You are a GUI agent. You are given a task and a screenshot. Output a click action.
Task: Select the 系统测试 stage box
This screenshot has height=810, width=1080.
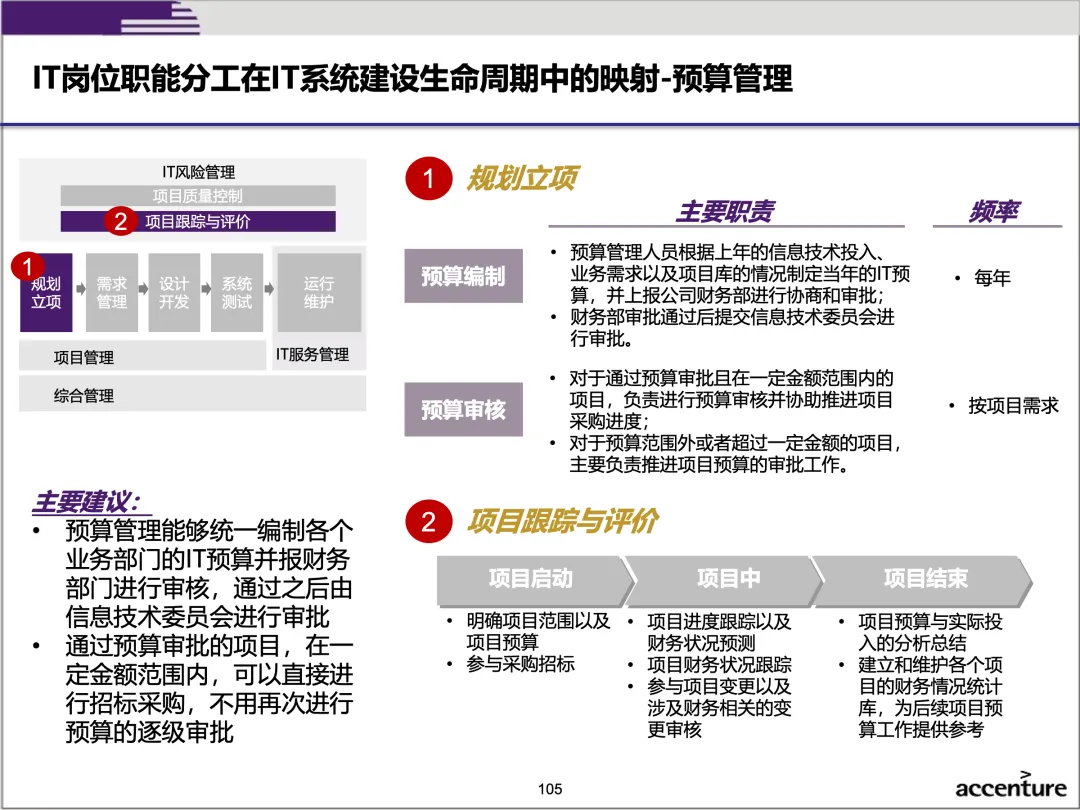click(236, 293)
